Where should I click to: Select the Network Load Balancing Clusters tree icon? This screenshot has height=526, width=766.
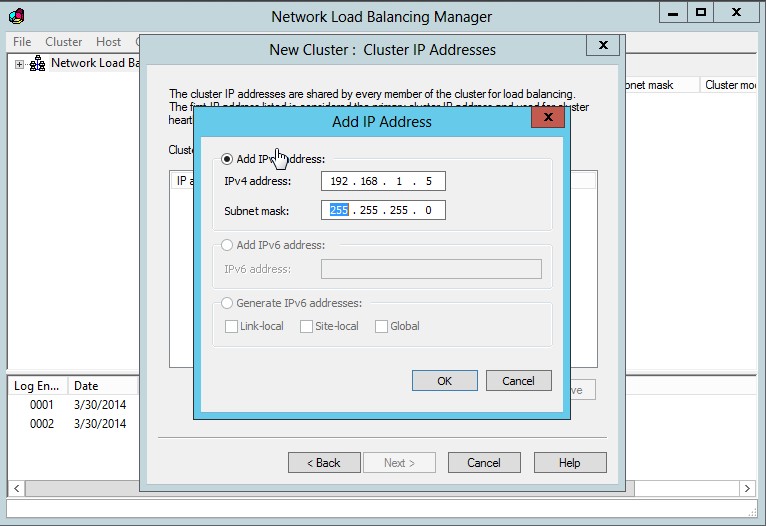37,64
